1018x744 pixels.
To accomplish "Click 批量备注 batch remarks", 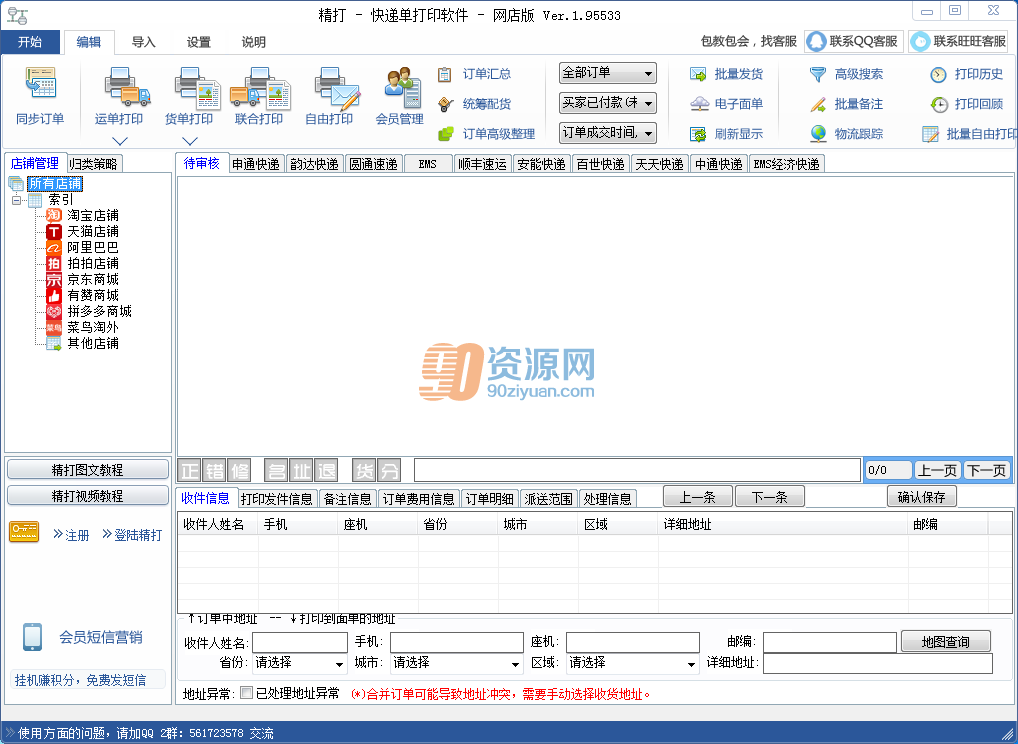I will point(846,104).
